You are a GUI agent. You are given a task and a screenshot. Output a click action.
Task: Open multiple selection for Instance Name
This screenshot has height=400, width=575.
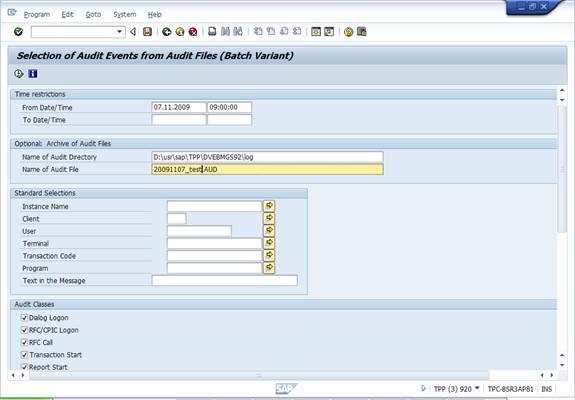[269, 206]
